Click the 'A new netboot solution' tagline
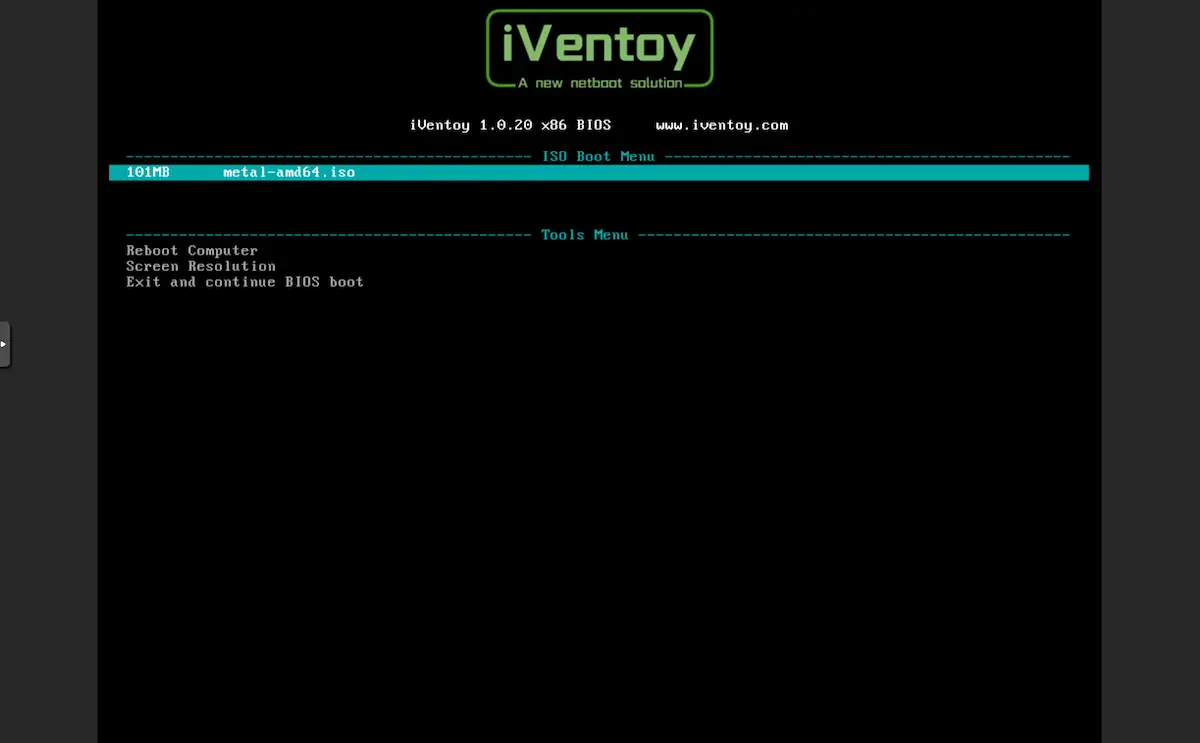The width and height of the screenshot is (1200, 743). pos(599,83)
